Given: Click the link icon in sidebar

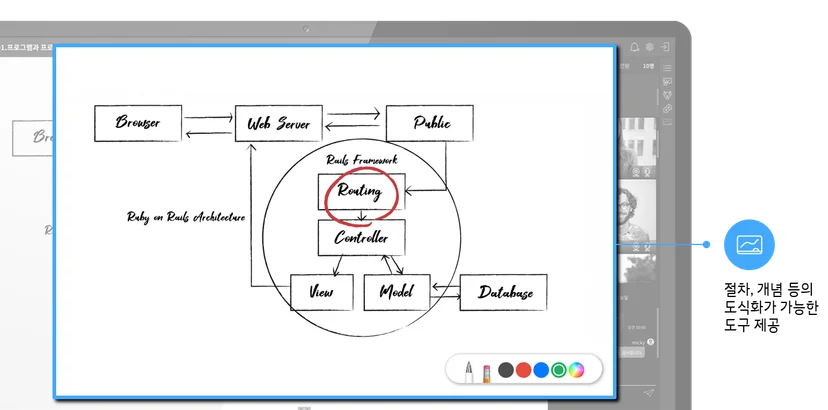Looking at the screenshot, I should [667, 108].
